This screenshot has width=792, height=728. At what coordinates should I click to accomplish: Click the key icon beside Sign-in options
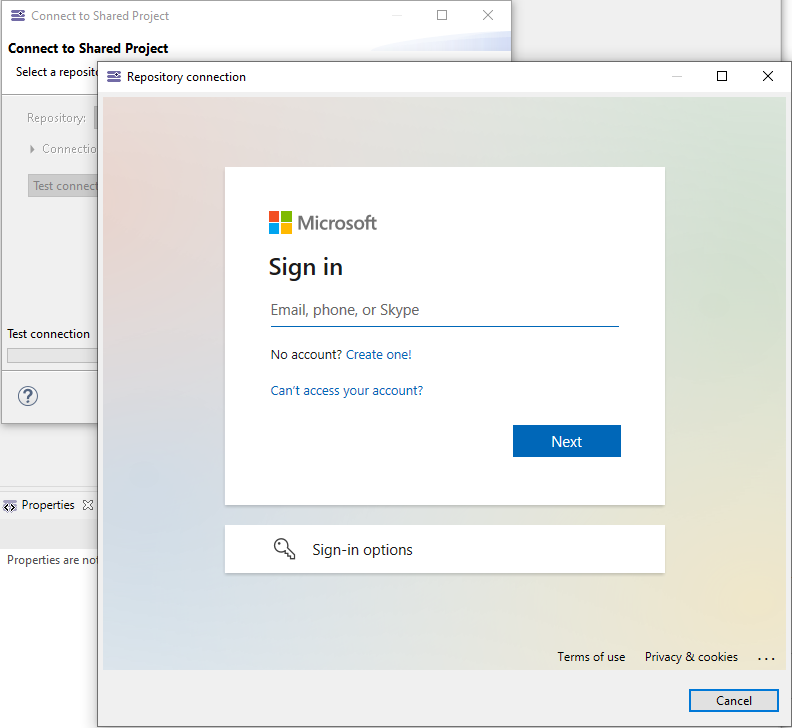pos(284,549)
